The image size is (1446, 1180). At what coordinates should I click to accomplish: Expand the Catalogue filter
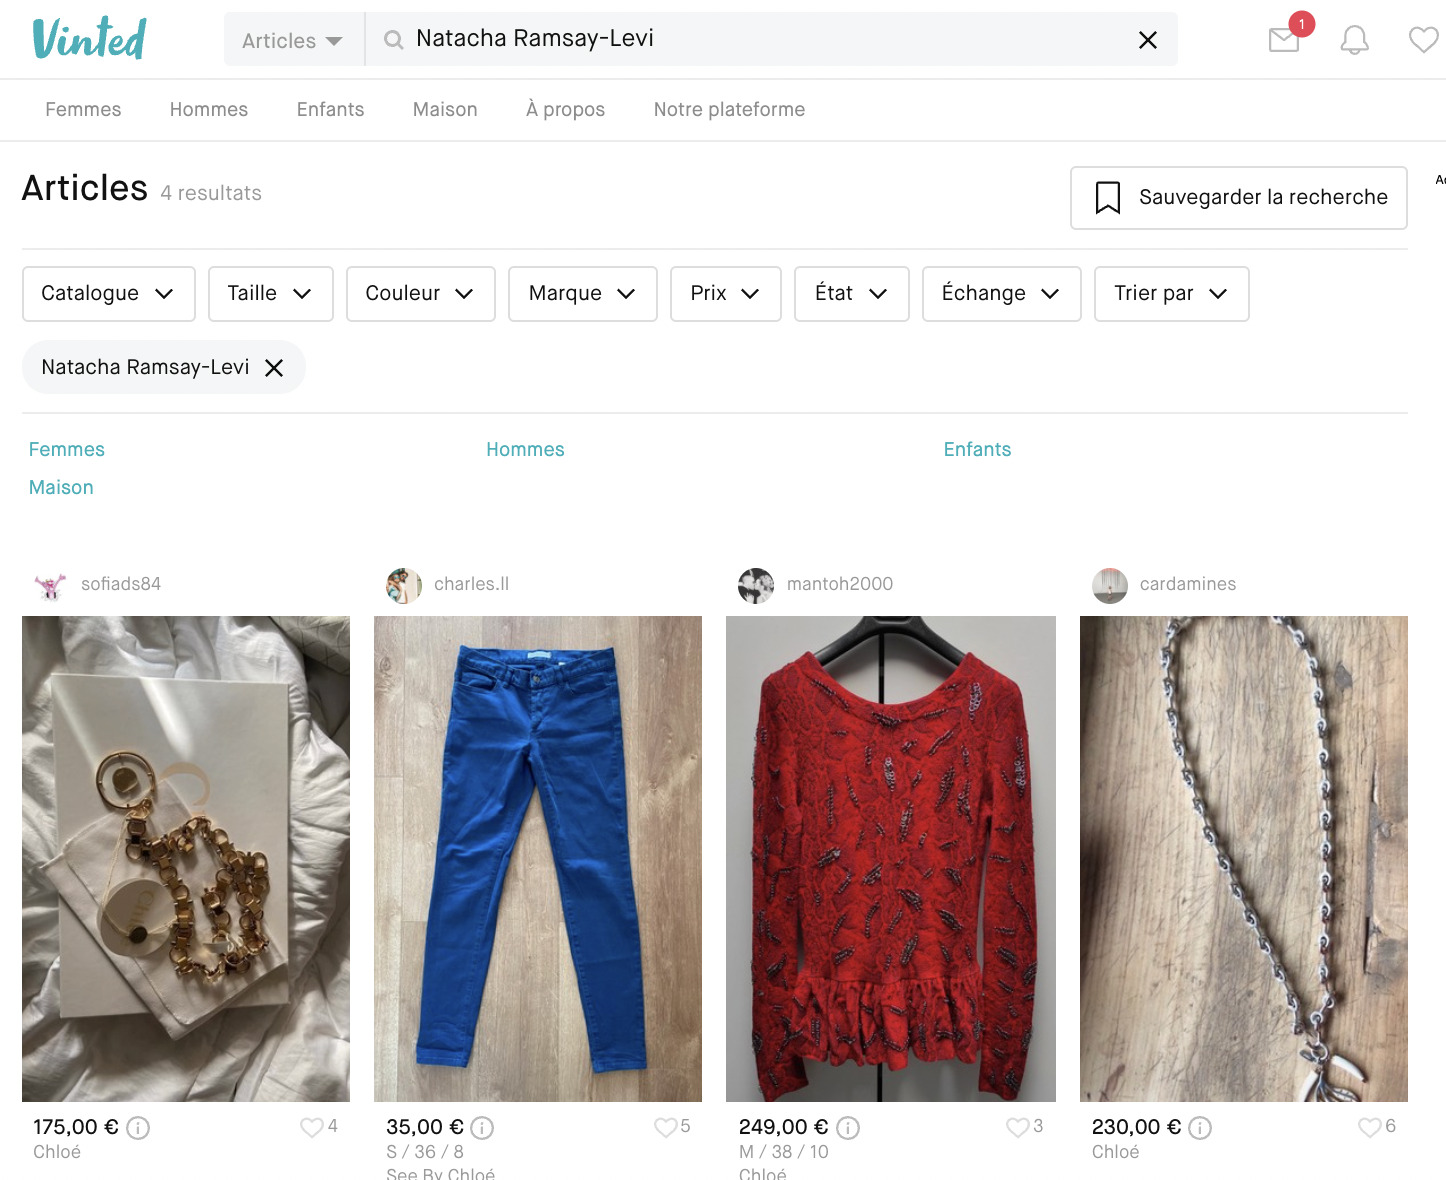108,294
